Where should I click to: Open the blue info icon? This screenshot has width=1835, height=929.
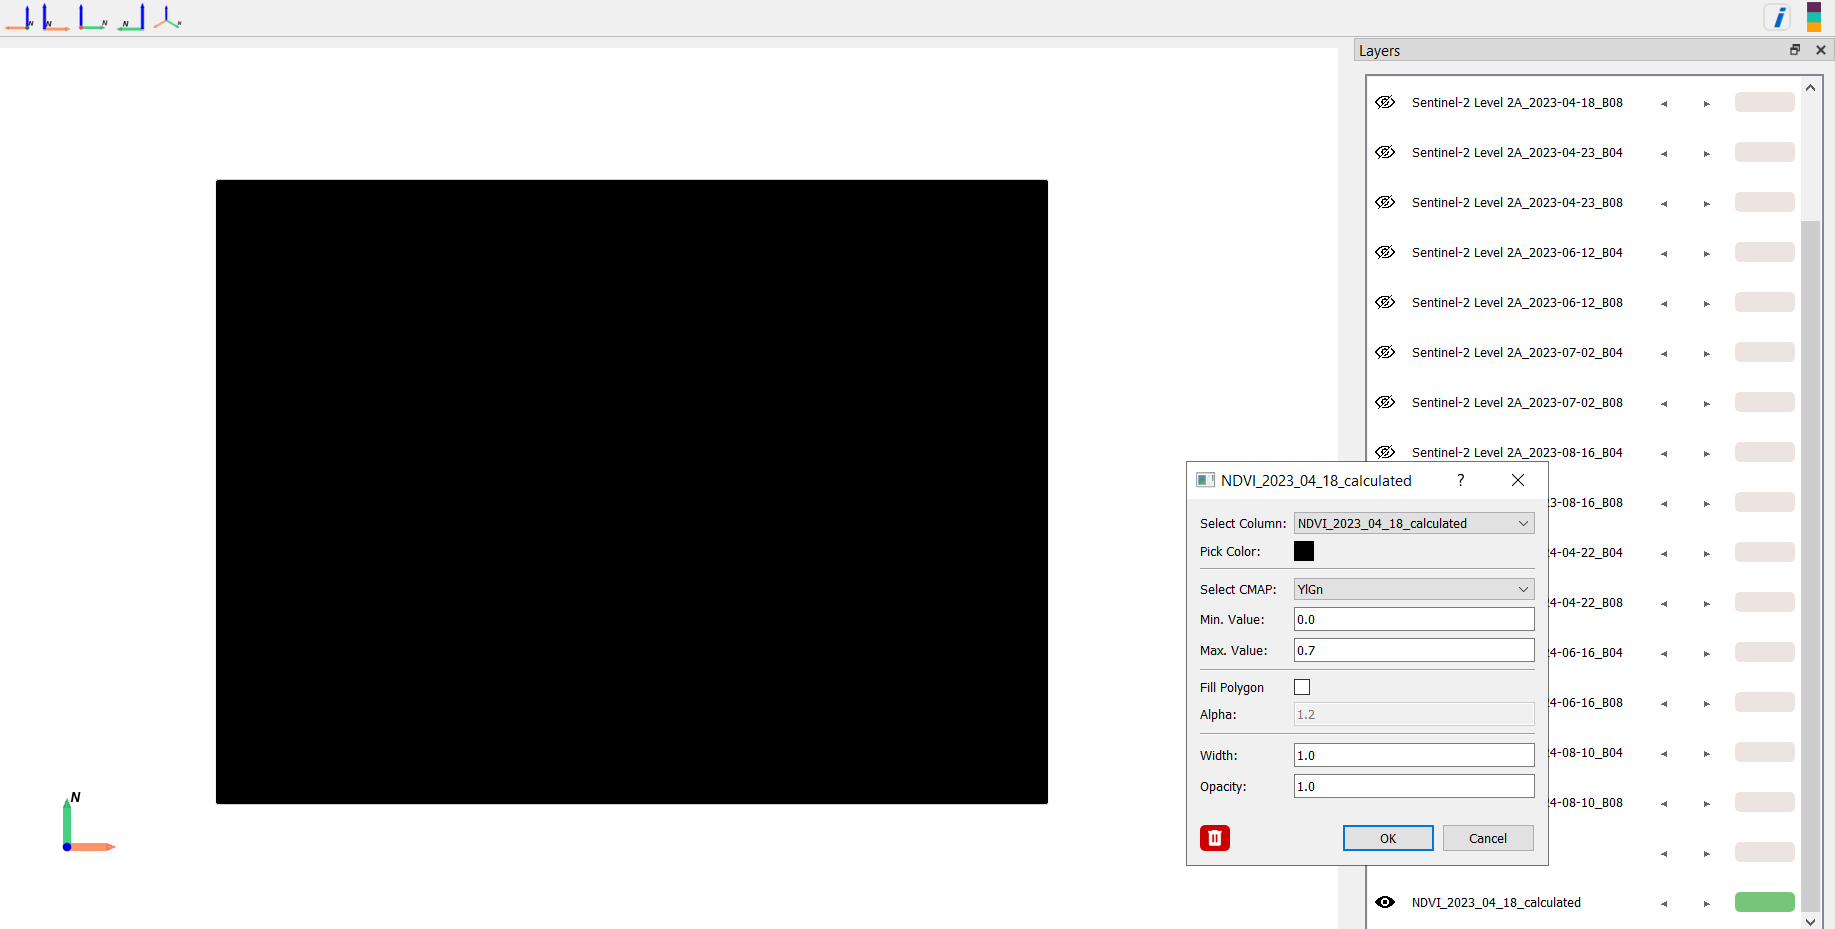(1778, 17)
